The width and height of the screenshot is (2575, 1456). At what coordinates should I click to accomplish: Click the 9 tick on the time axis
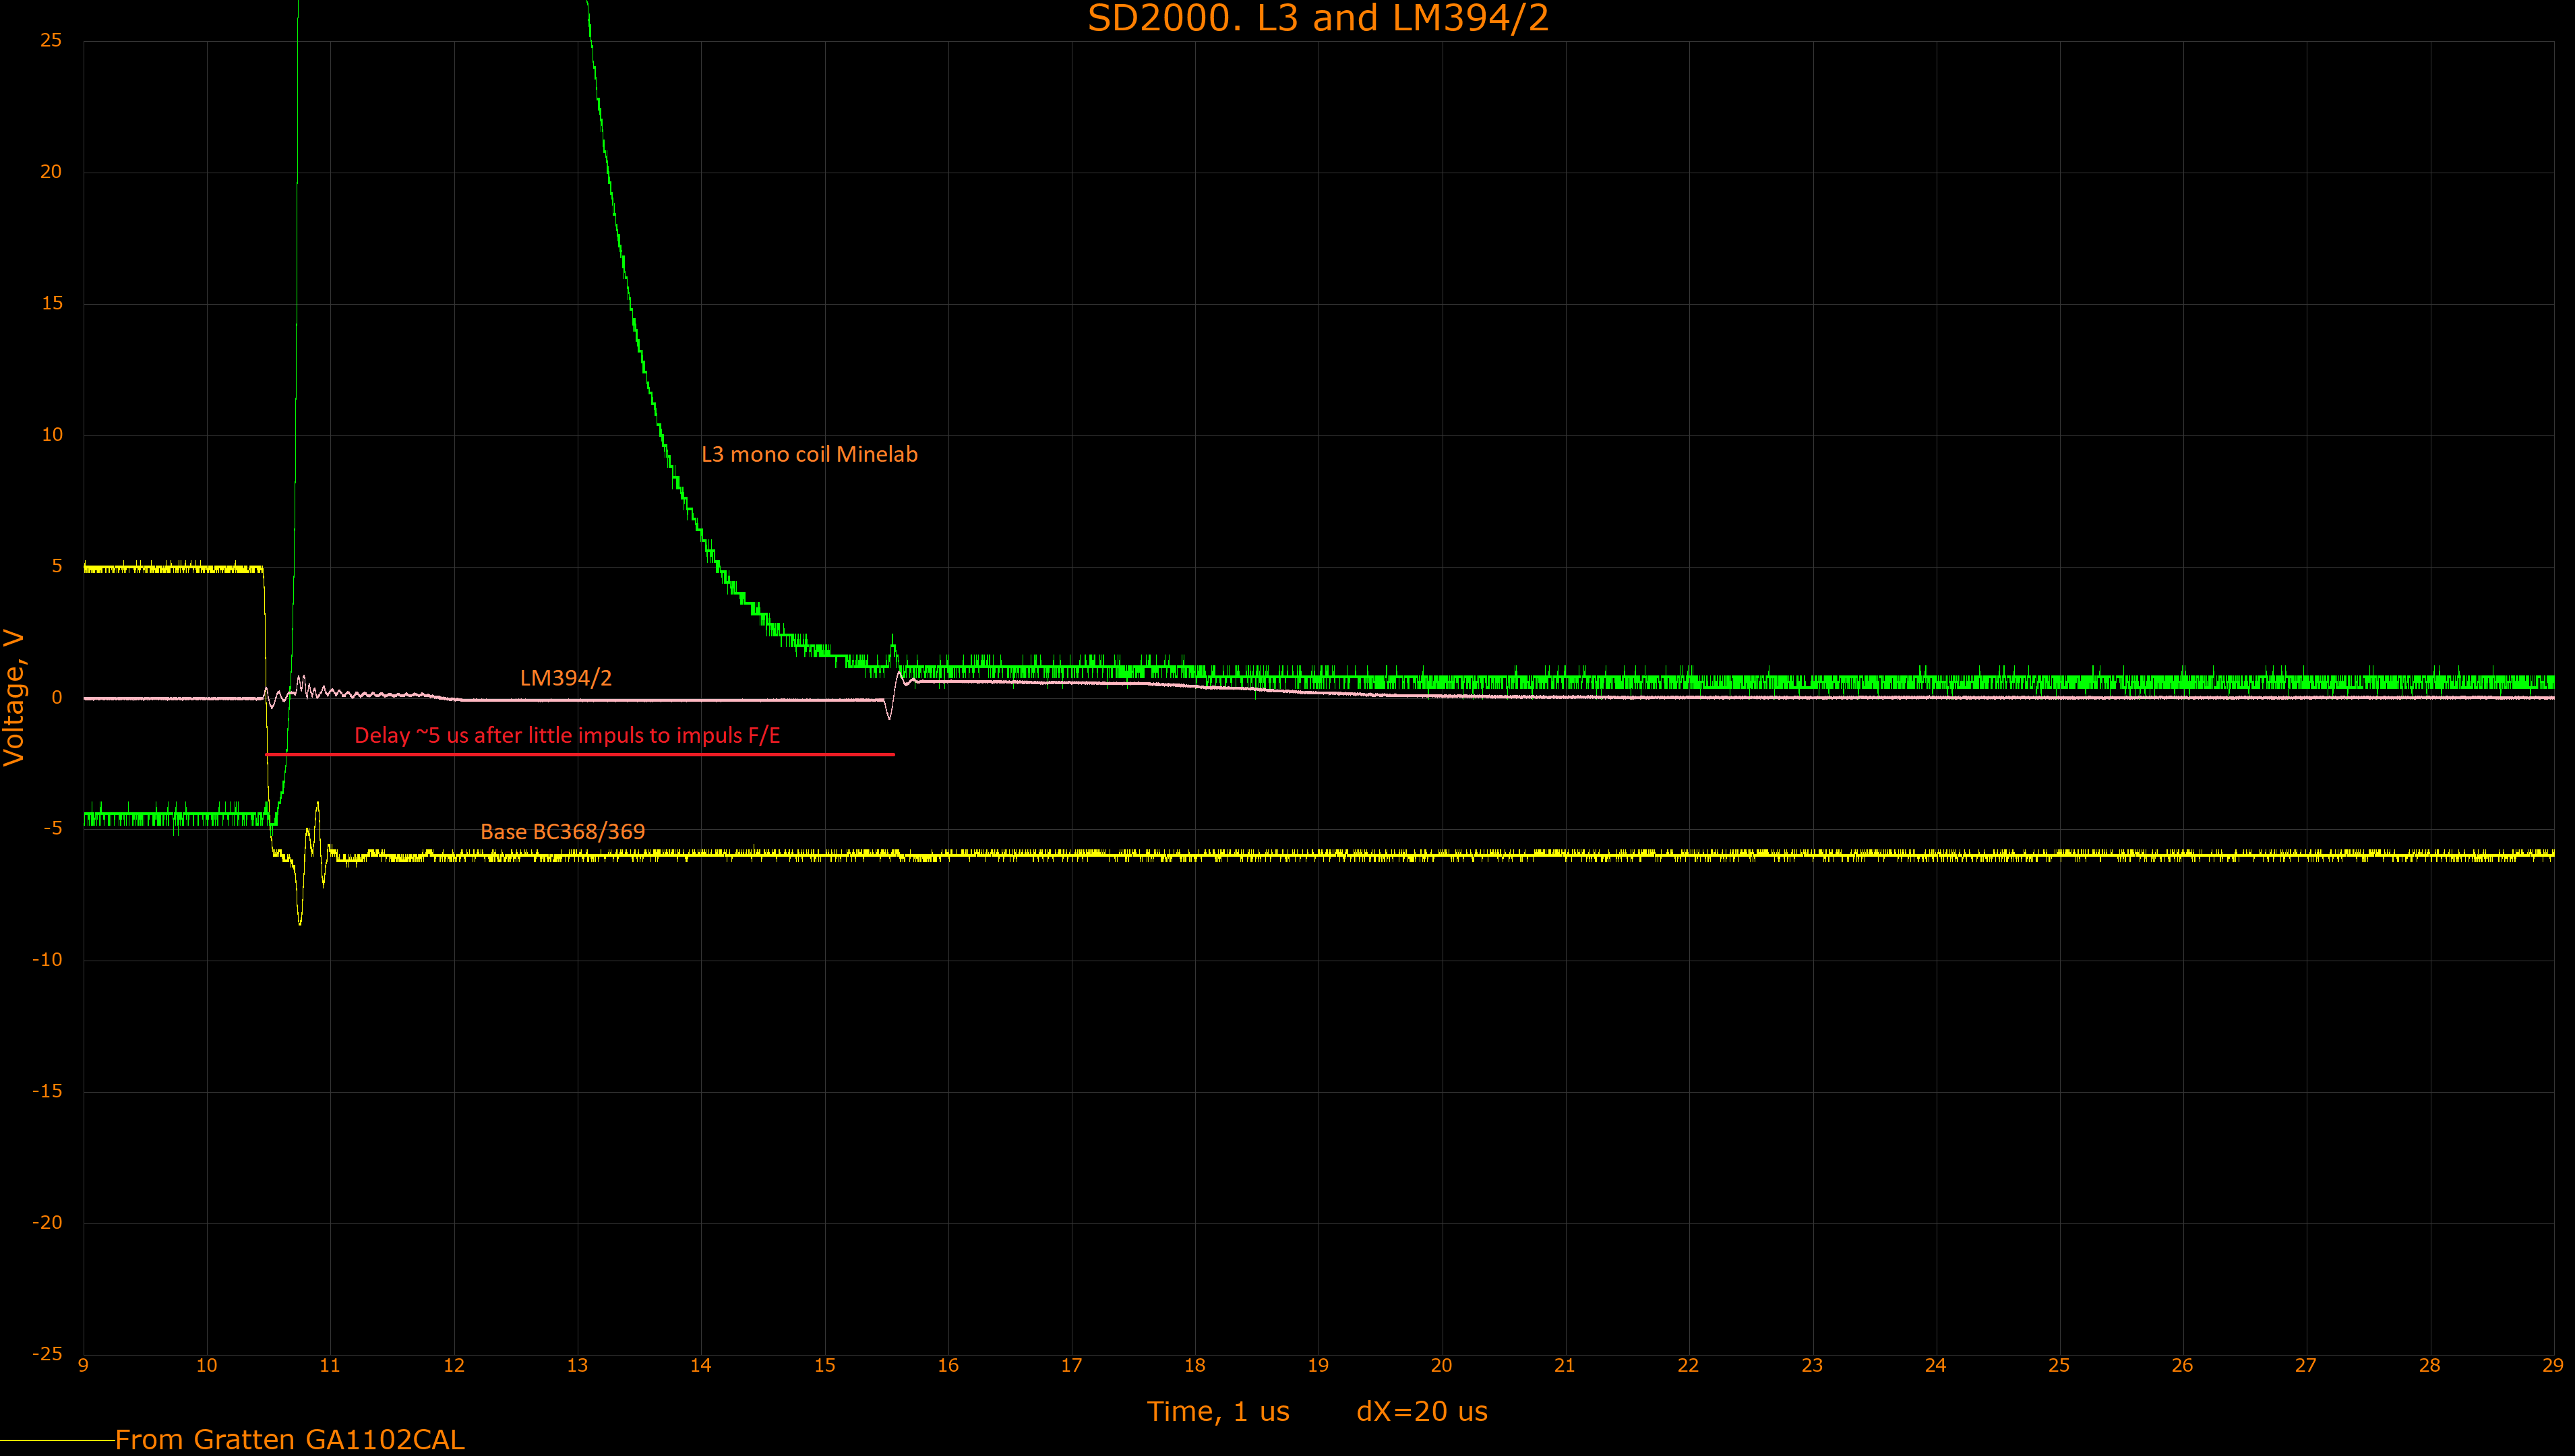83,1366
